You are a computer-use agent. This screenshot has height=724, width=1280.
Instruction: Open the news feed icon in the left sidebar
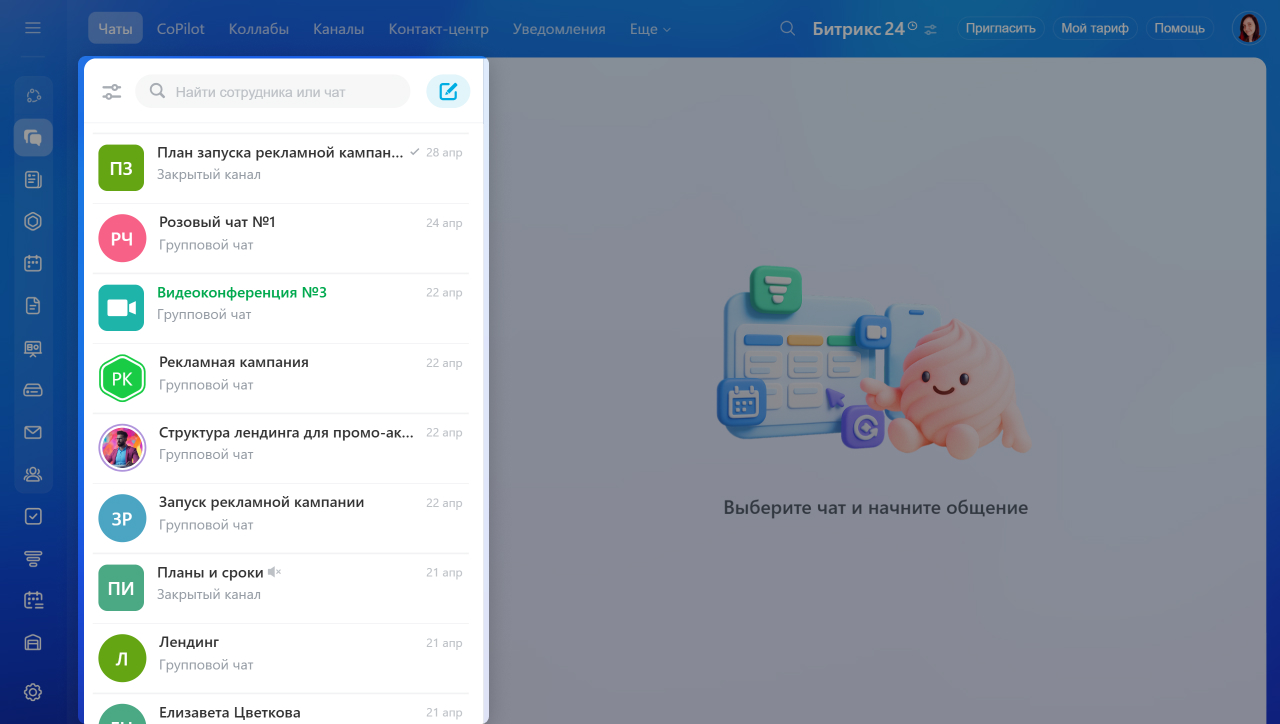click(33, 180)
